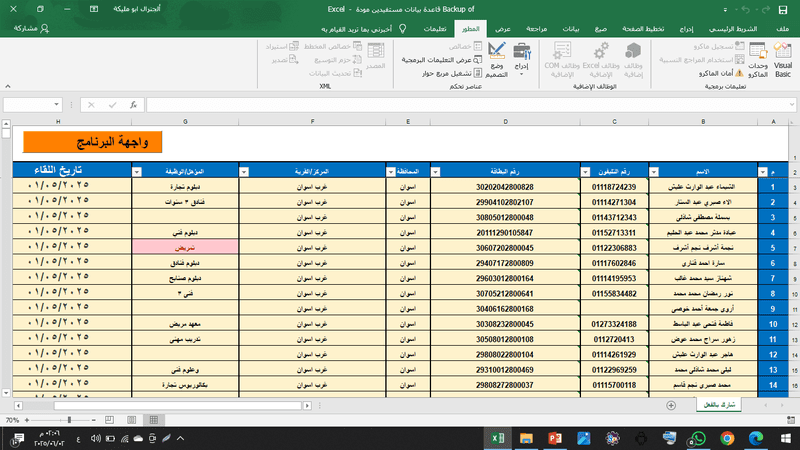Open WhatsApp from the taskbar
Image resolution: width=800 pixels, height=450 pixels.
(698, 438)
